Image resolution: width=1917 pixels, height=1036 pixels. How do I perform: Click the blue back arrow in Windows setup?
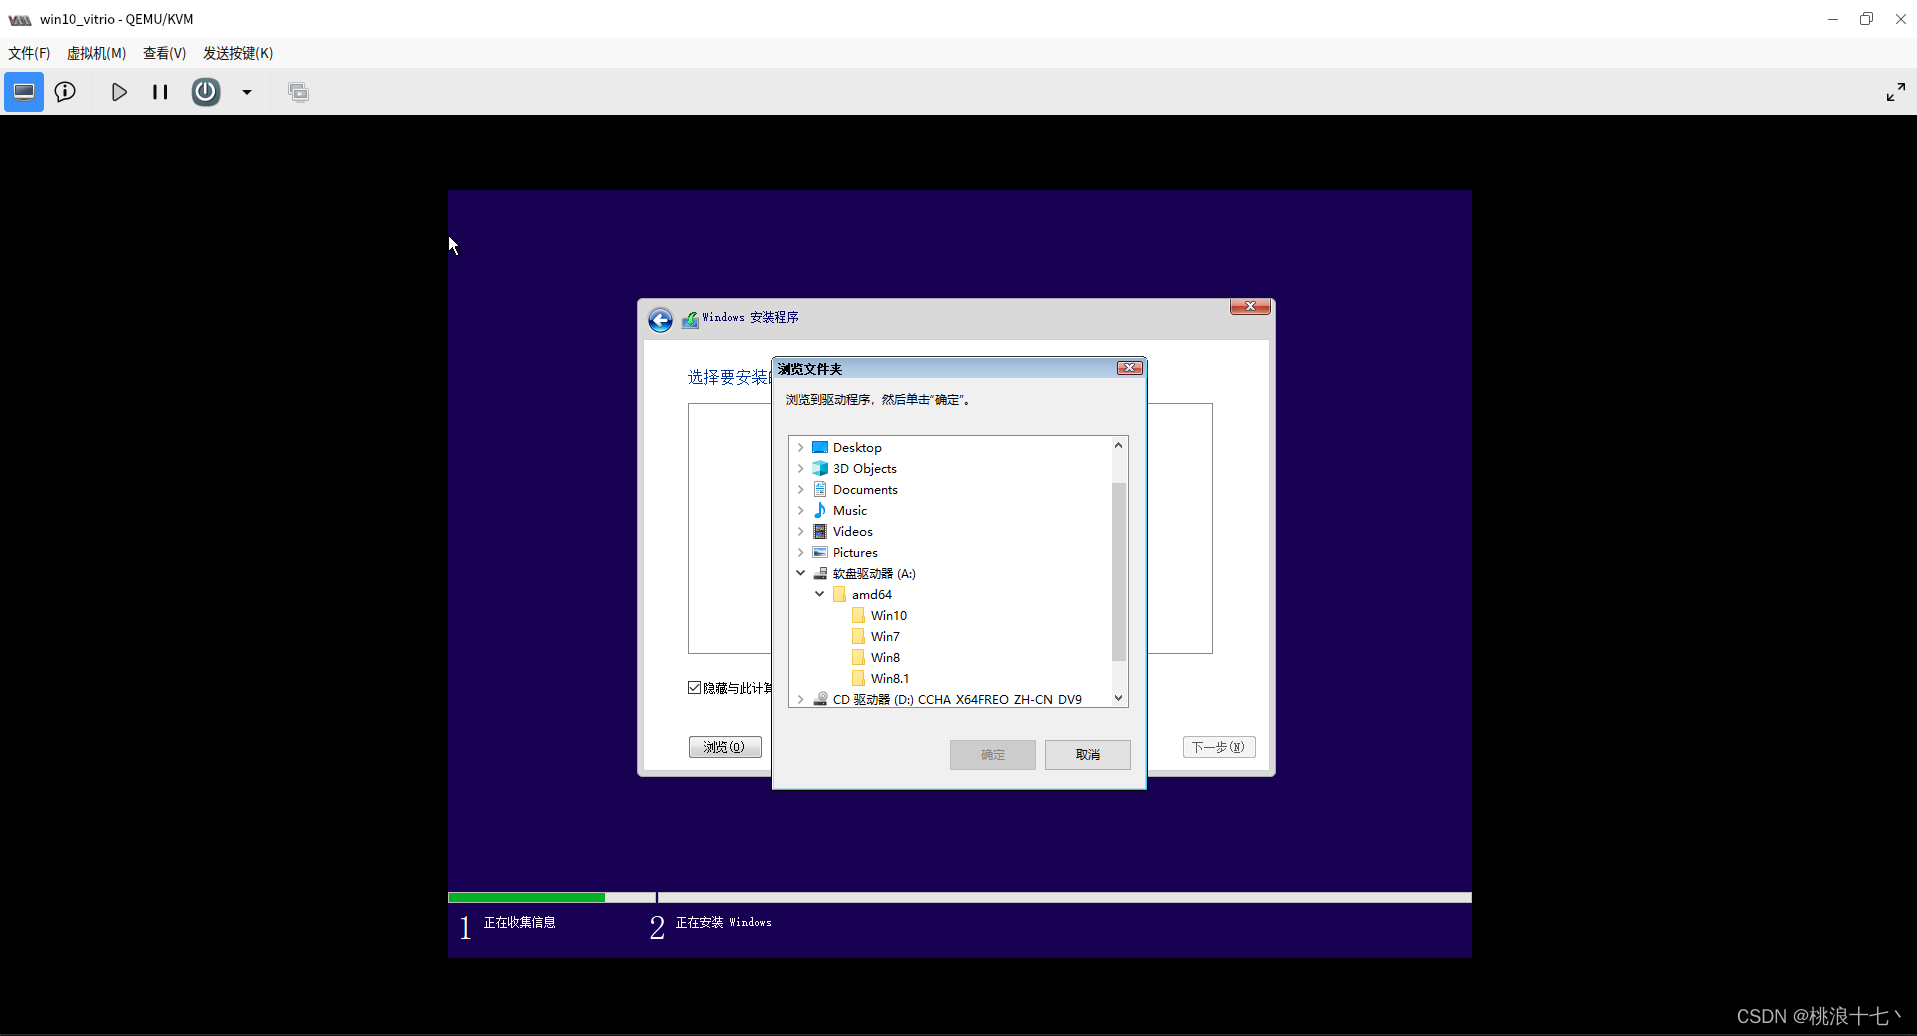pyautogui.click(x=660, y=320)
